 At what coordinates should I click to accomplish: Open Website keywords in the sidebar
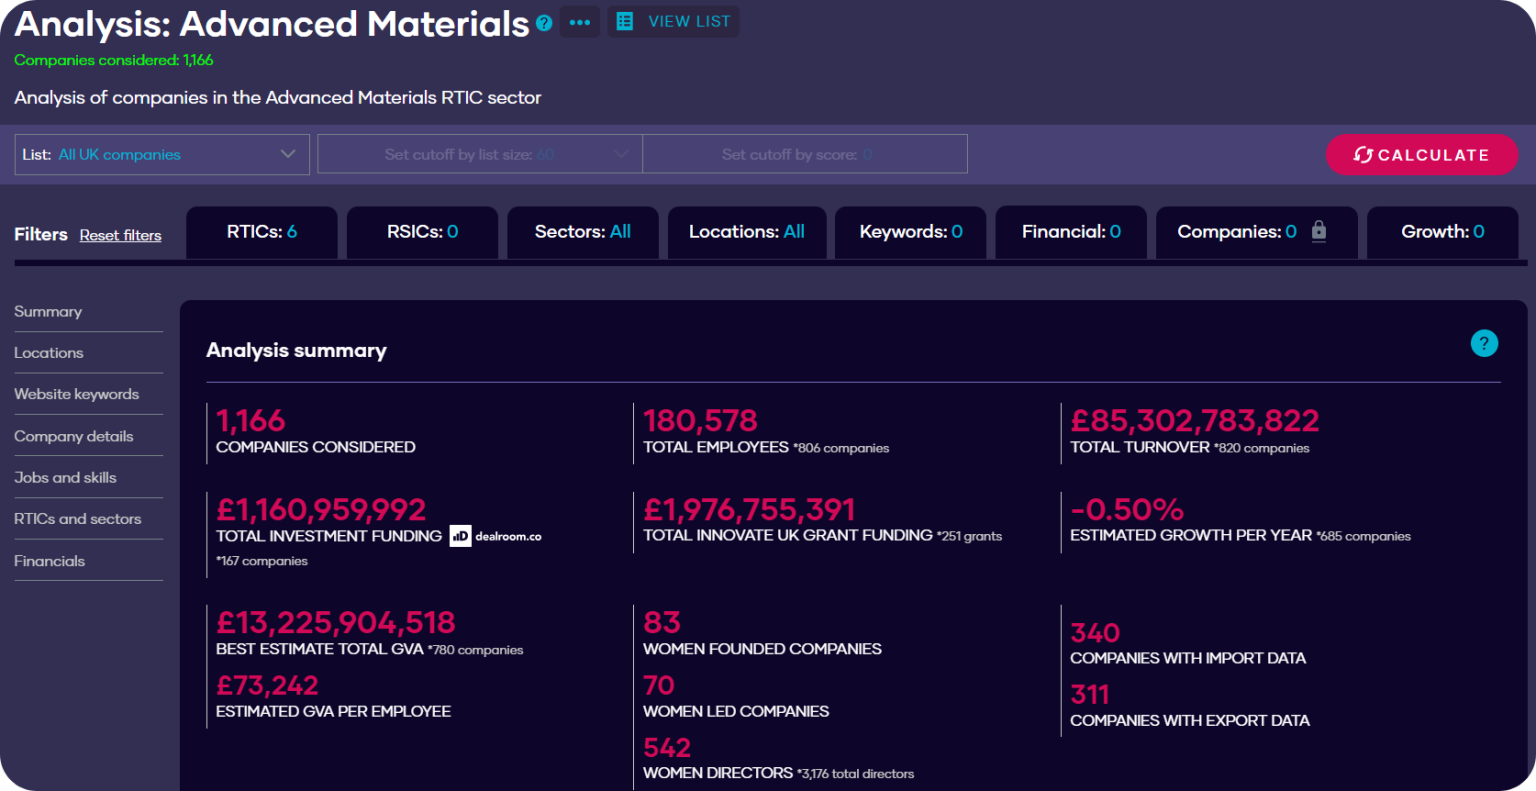click(77, 394)
